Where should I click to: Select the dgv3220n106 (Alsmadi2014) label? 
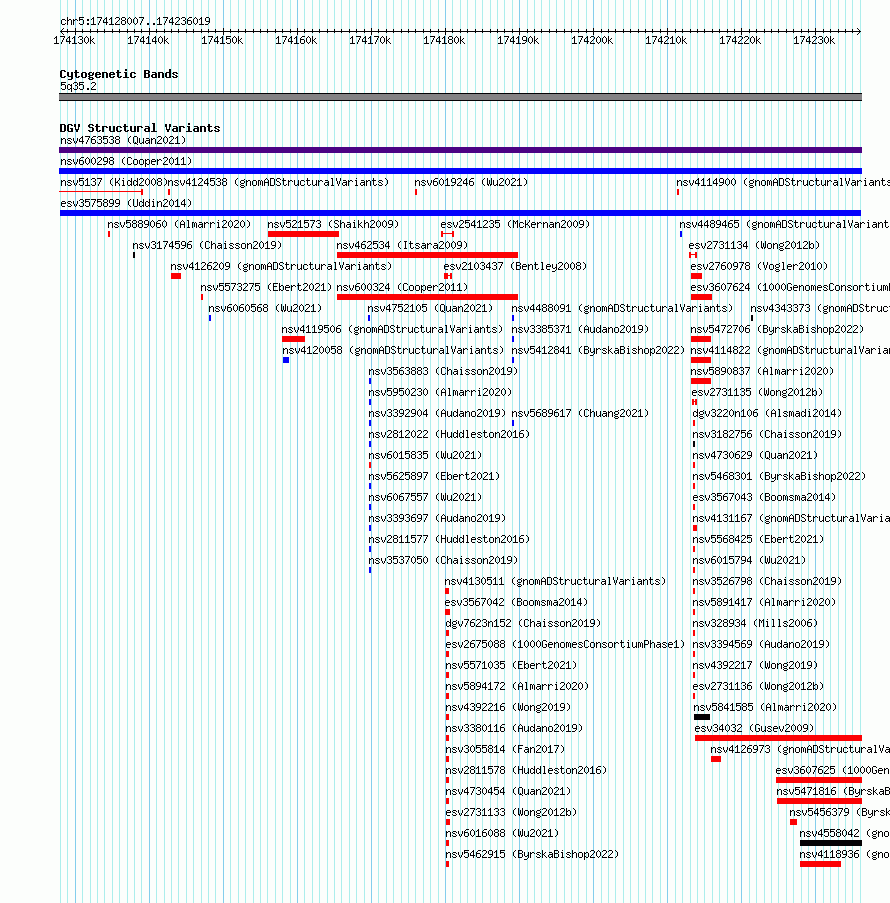click(x=767, y=413)
